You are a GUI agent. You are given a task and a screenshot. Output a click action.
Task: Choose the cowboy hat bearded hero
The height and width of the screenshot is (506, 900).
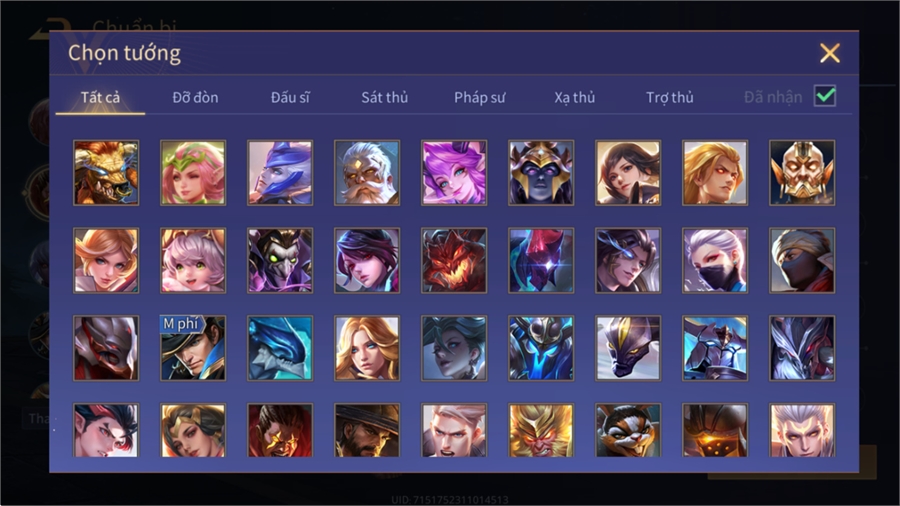click(367, 430)
